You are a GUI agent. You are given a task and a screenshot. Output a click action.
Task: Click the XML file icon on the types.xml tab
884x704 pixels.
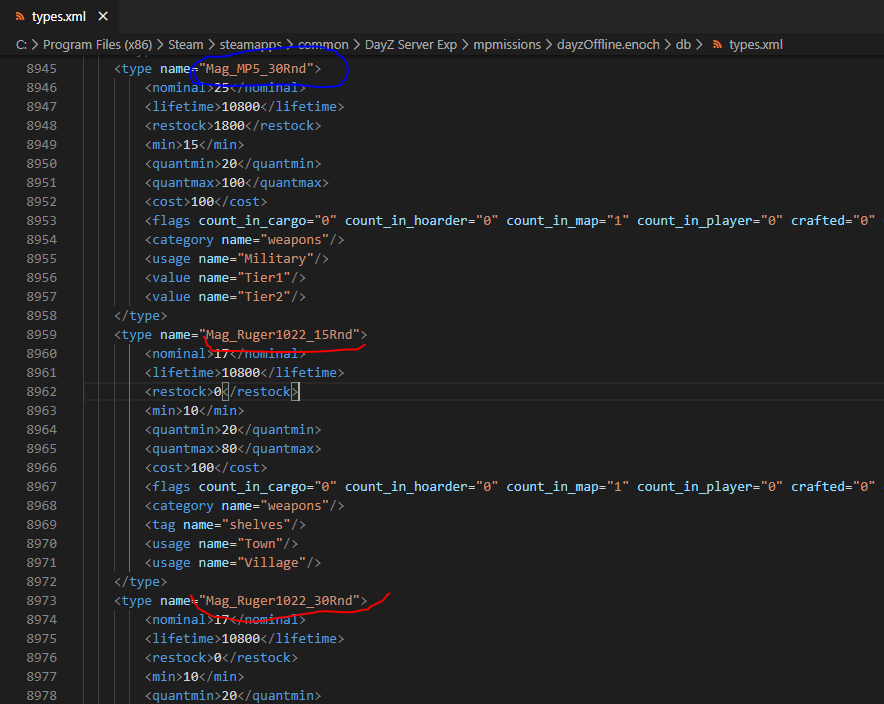[x=20, y=16]
